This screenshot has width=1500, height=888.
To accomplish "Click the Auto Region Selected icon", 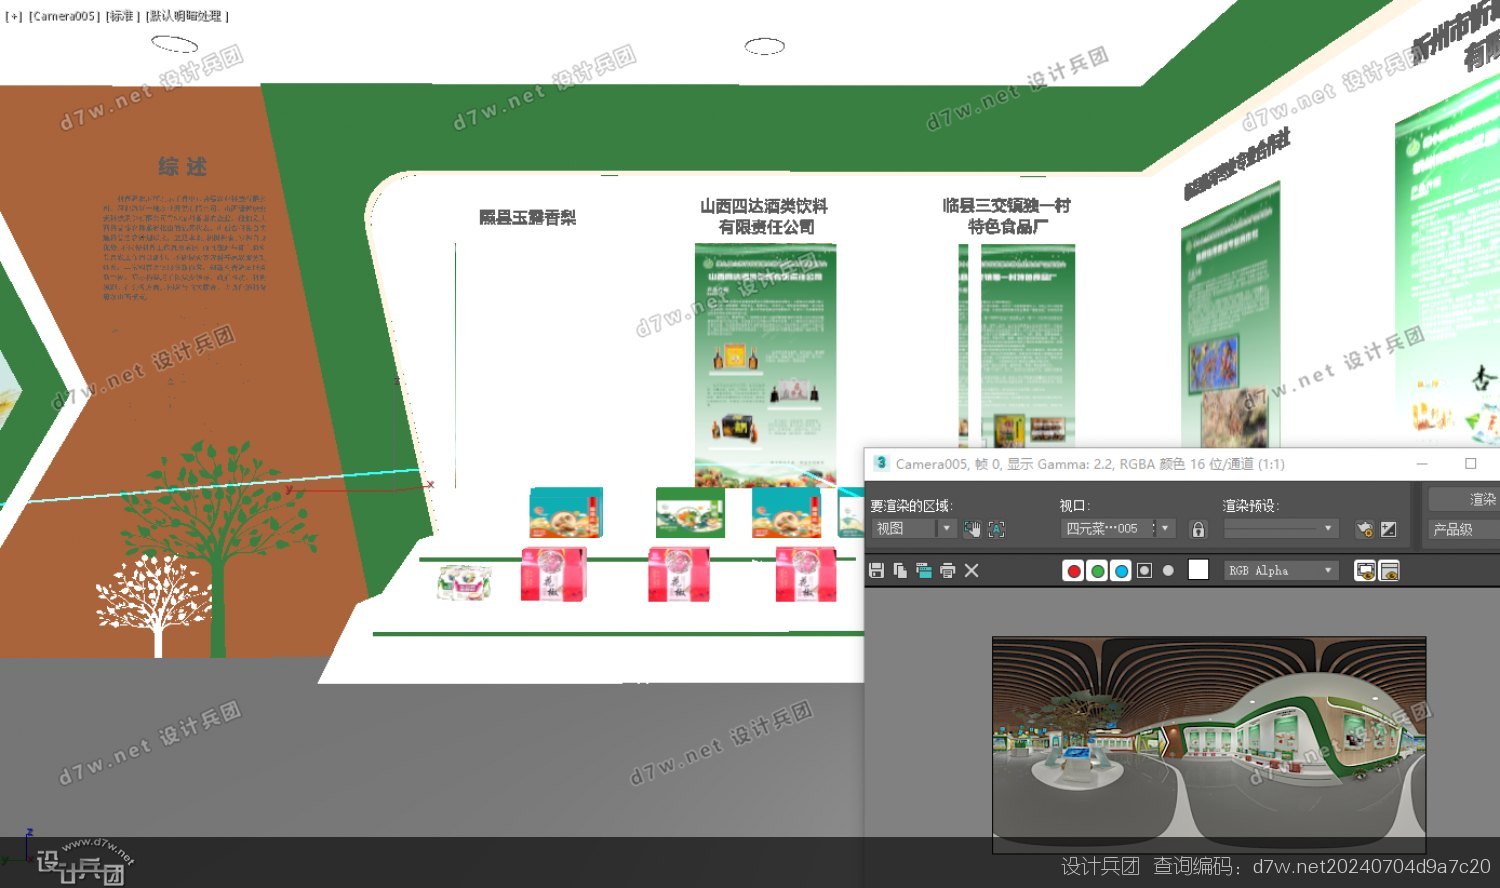I will (x=996, y=529).
